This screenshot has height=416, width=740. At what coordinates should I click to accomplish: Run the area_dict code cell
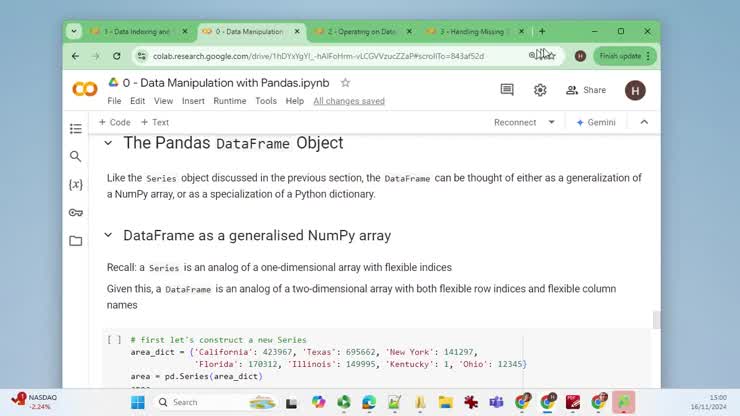(x=114, y=340)
